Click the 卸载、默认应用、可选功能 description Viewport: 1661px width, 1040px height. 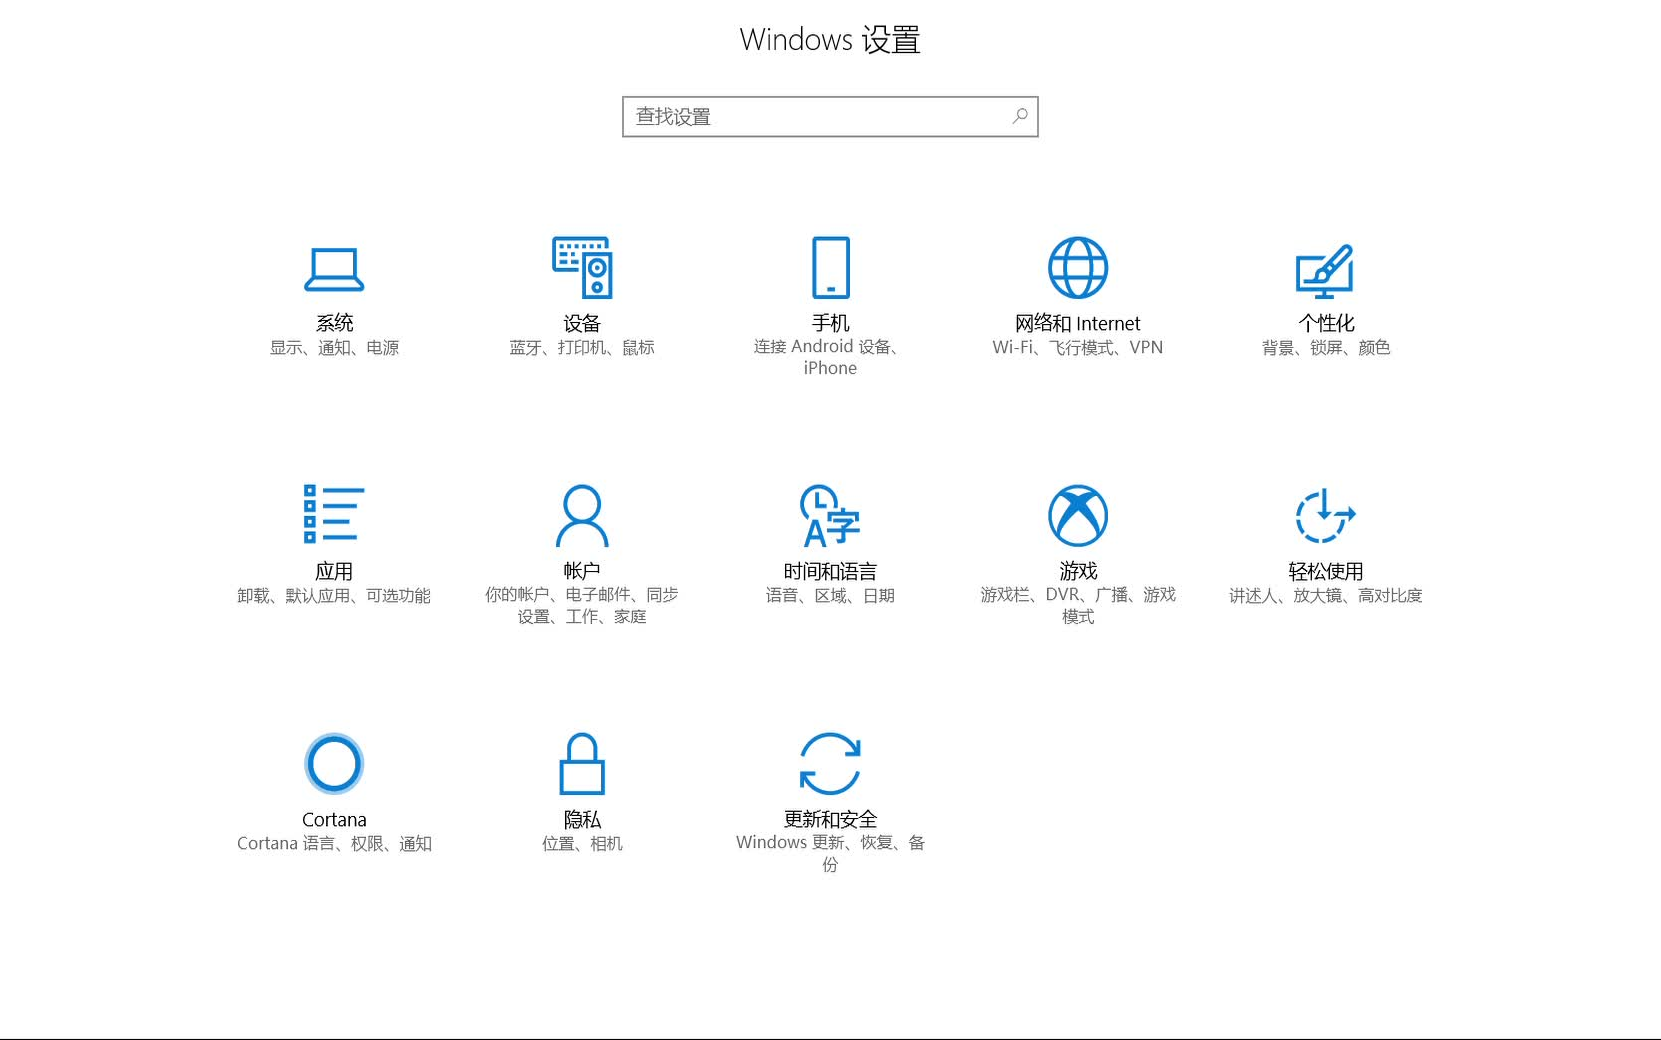pos(334,596)
